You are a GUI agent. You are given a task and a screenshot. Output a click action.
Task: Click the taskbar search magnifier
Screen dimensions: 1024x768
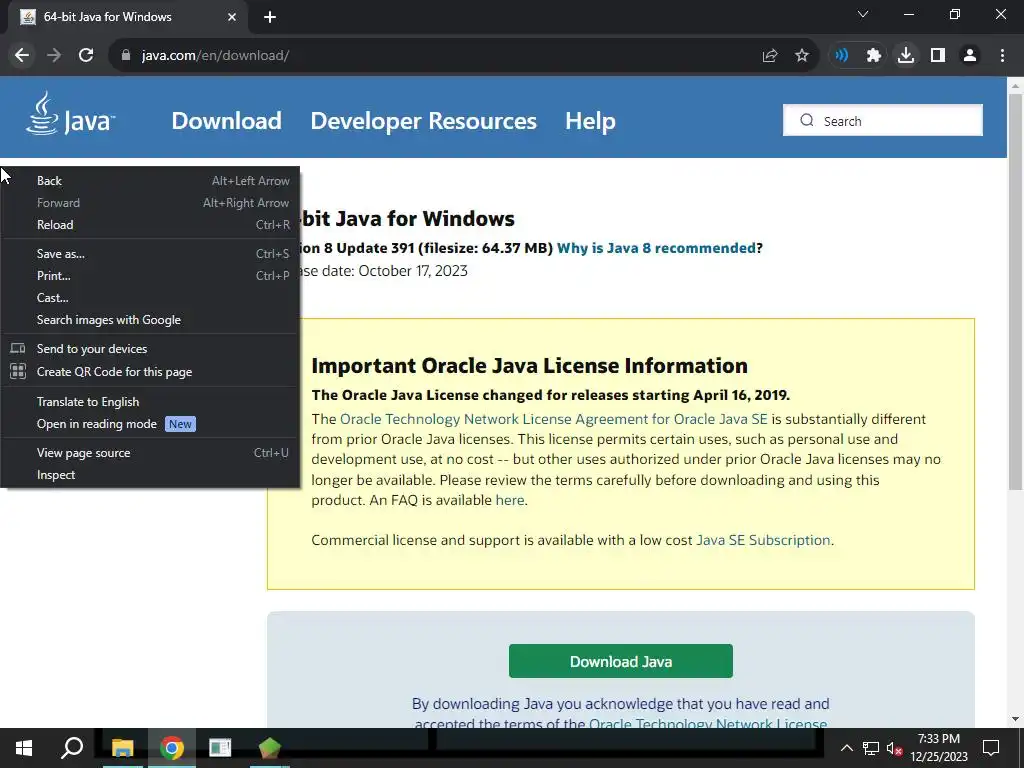(x=72, y=748)
